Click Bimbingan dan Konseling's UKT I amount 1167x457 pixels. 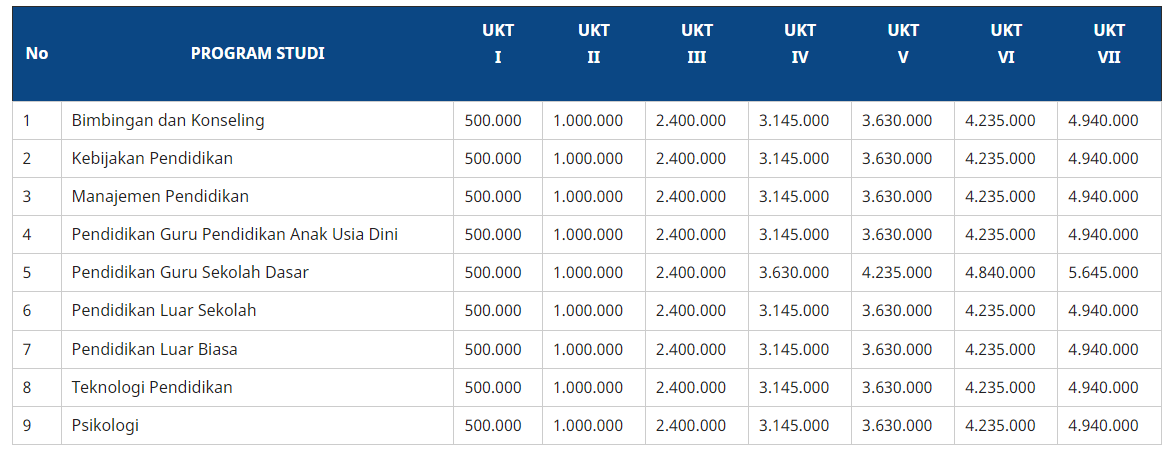point(493,121)
